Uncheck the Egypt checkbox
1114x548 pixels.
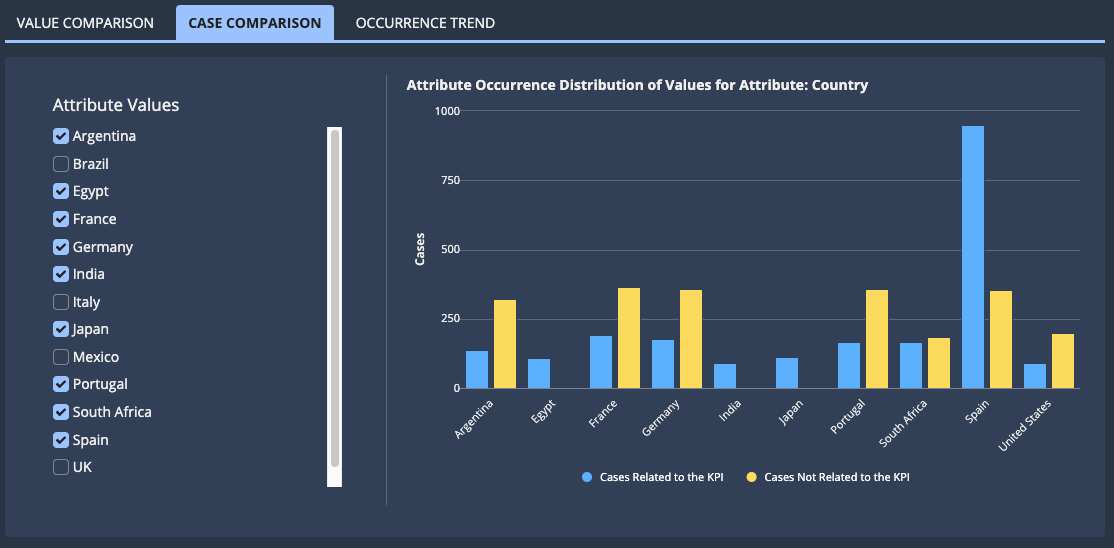[61, 191]
